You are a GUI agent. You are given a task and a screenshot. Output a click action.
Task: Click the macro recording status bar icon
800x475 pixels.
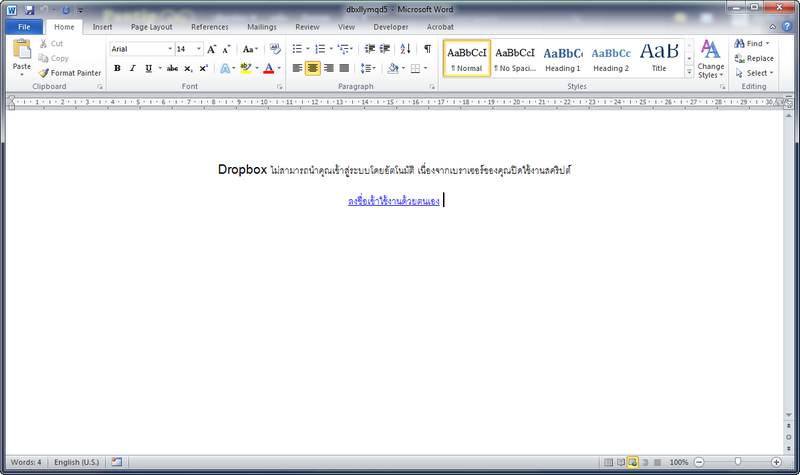point(117,462)
